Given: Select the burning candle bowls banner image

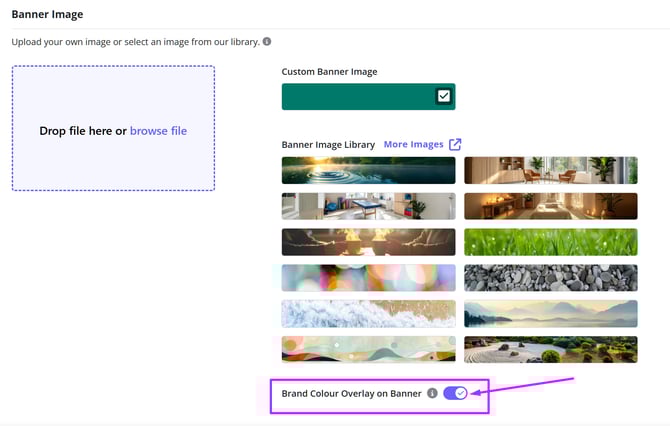Looking at the screenshot, I should tap(368, 242).
